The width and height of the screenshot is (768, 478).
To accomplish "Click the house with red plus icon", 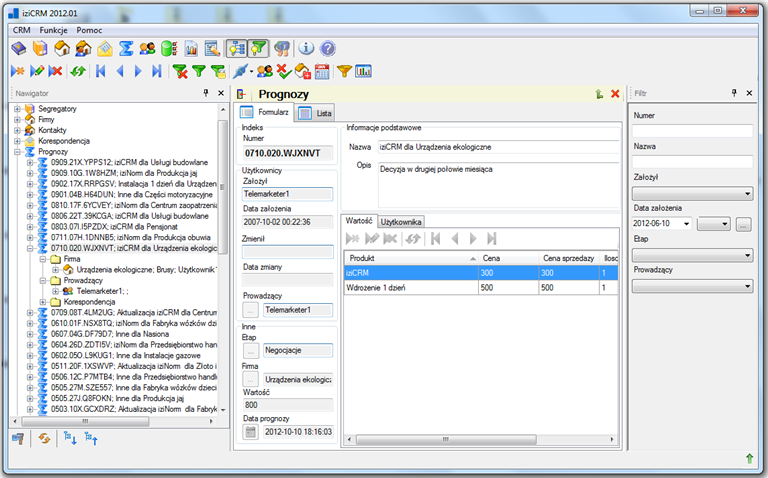I will 303,72.
